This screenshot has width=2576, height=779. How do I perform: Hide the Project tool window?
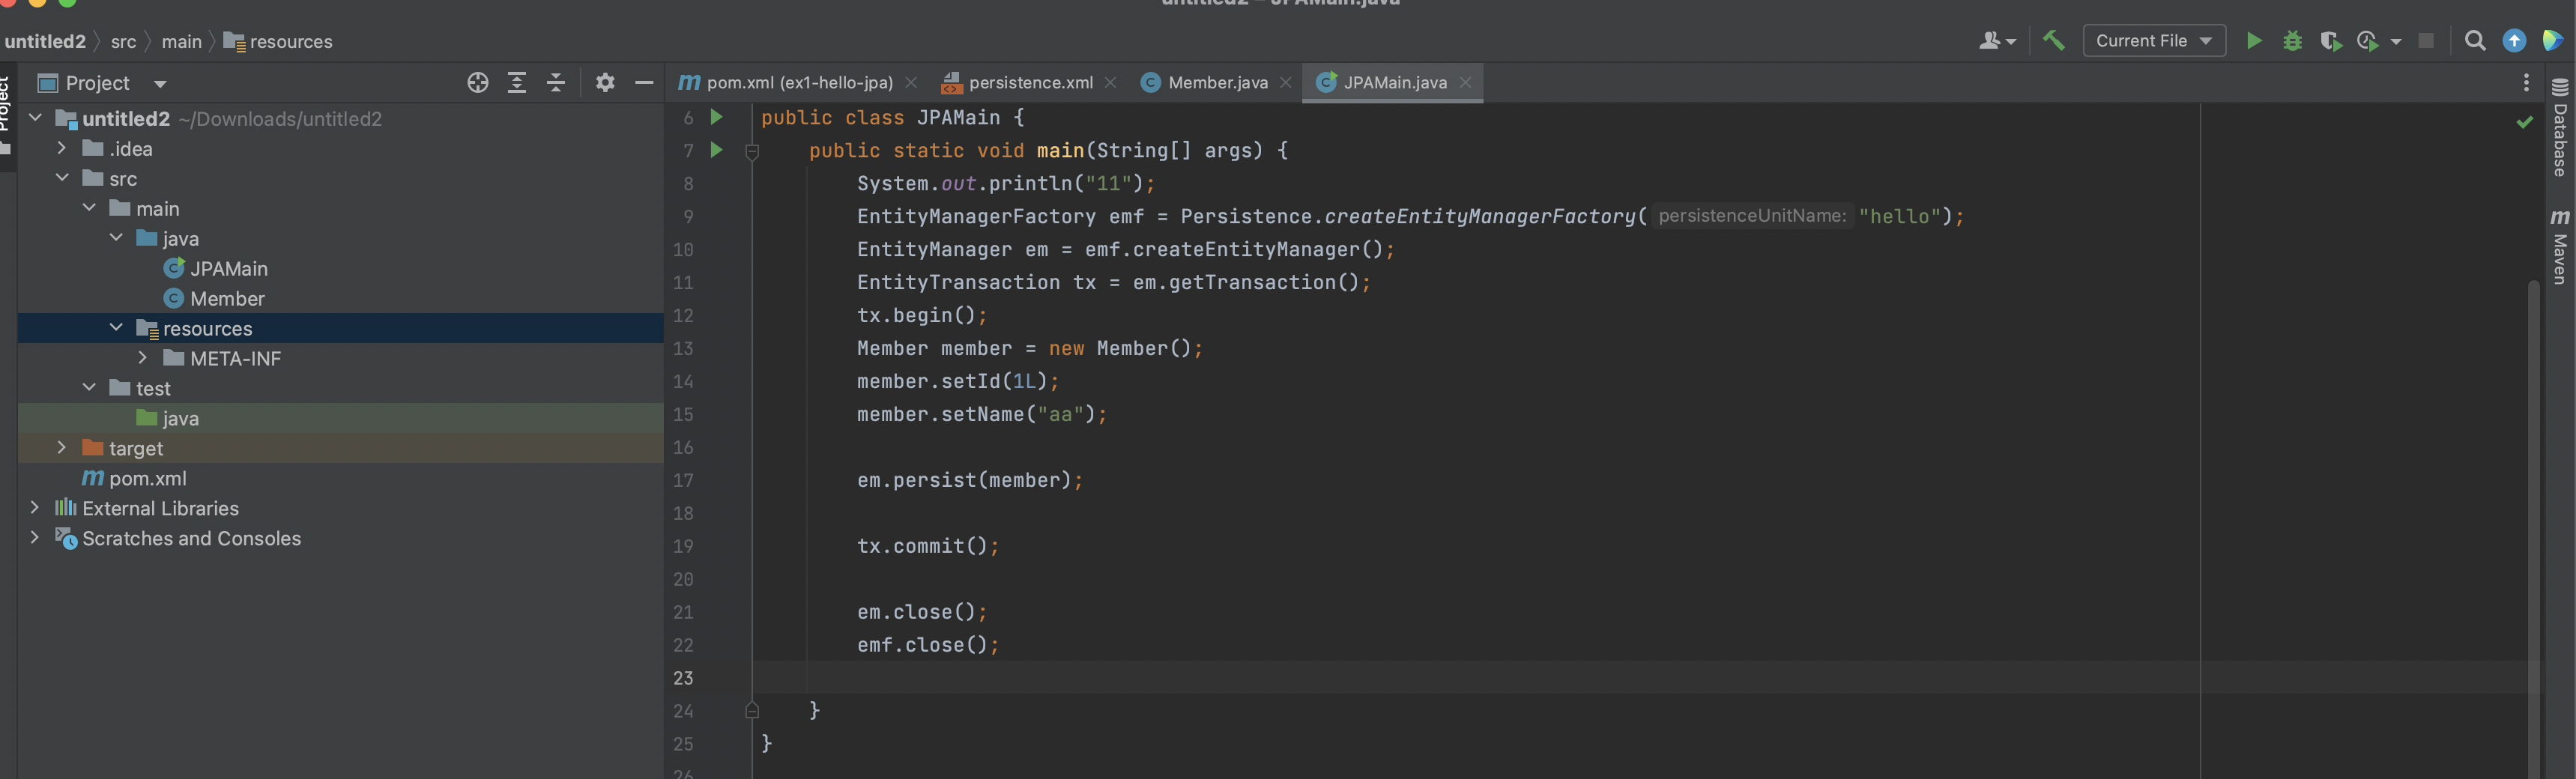click(644, 83)
